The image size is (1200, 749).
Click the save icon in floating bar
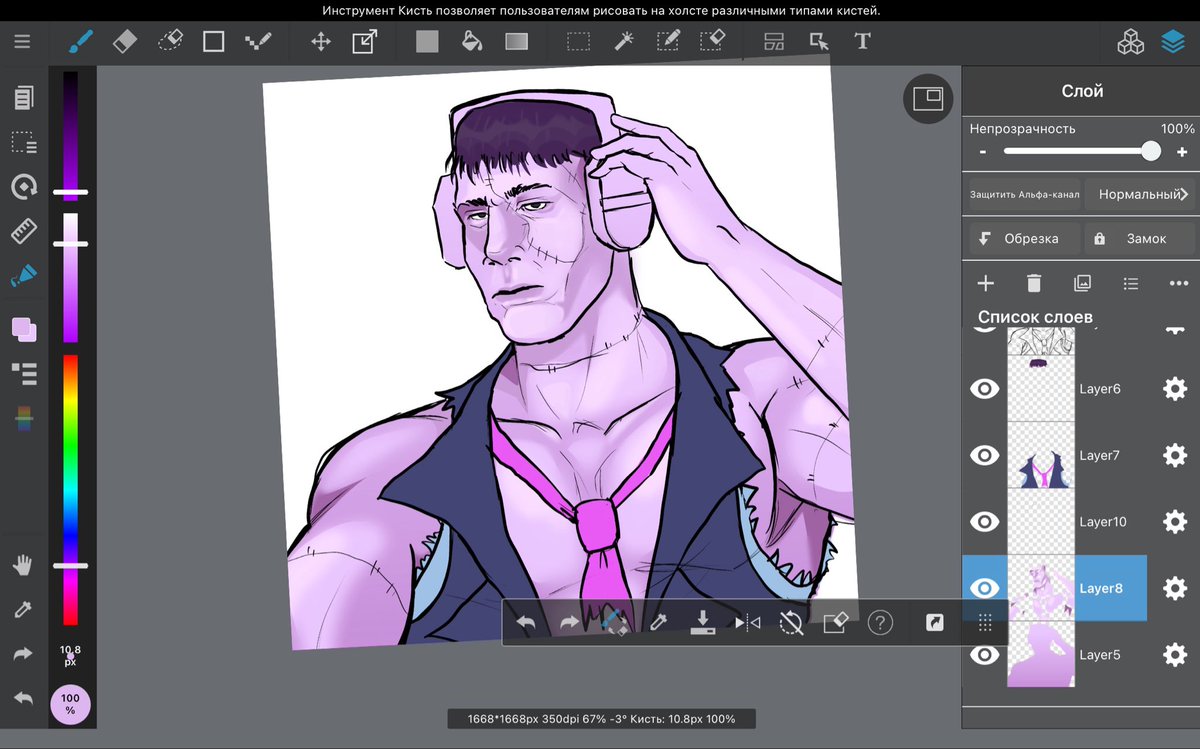(x=703, y=623)
